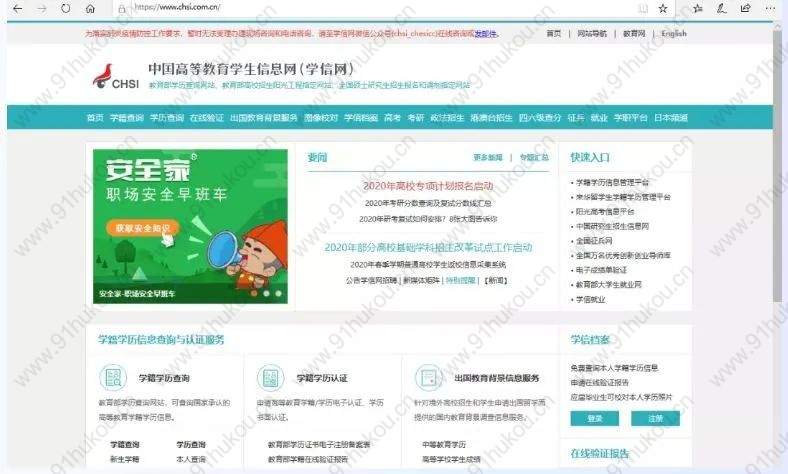Open 教育部大学生就业网 quick link
The height and width of the screenshot is (474, 788).
click(x=609, y=285)
